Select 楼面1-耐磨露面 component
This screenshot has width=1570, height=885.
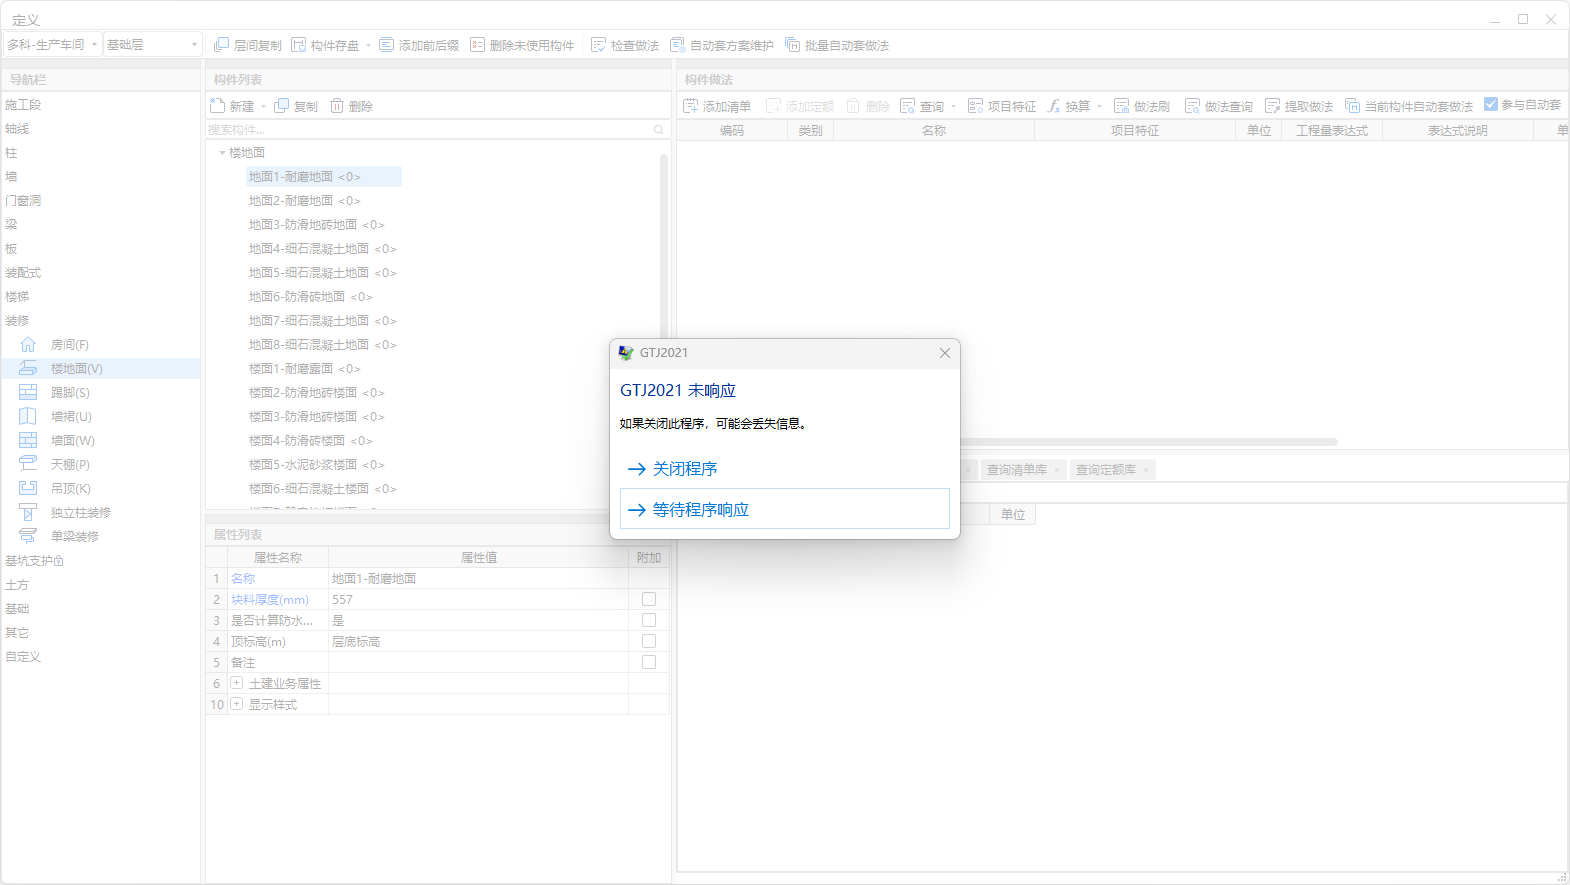(304, 369)
